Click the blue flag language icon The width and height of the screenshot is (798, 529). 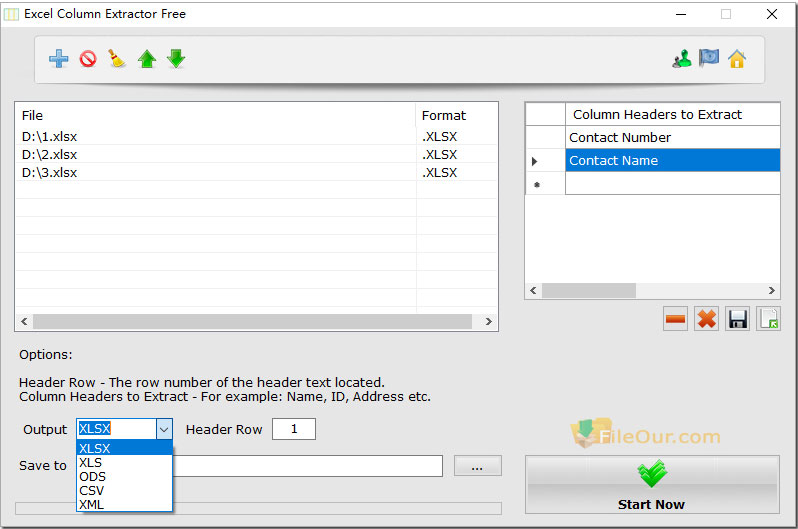coord(709,58)
